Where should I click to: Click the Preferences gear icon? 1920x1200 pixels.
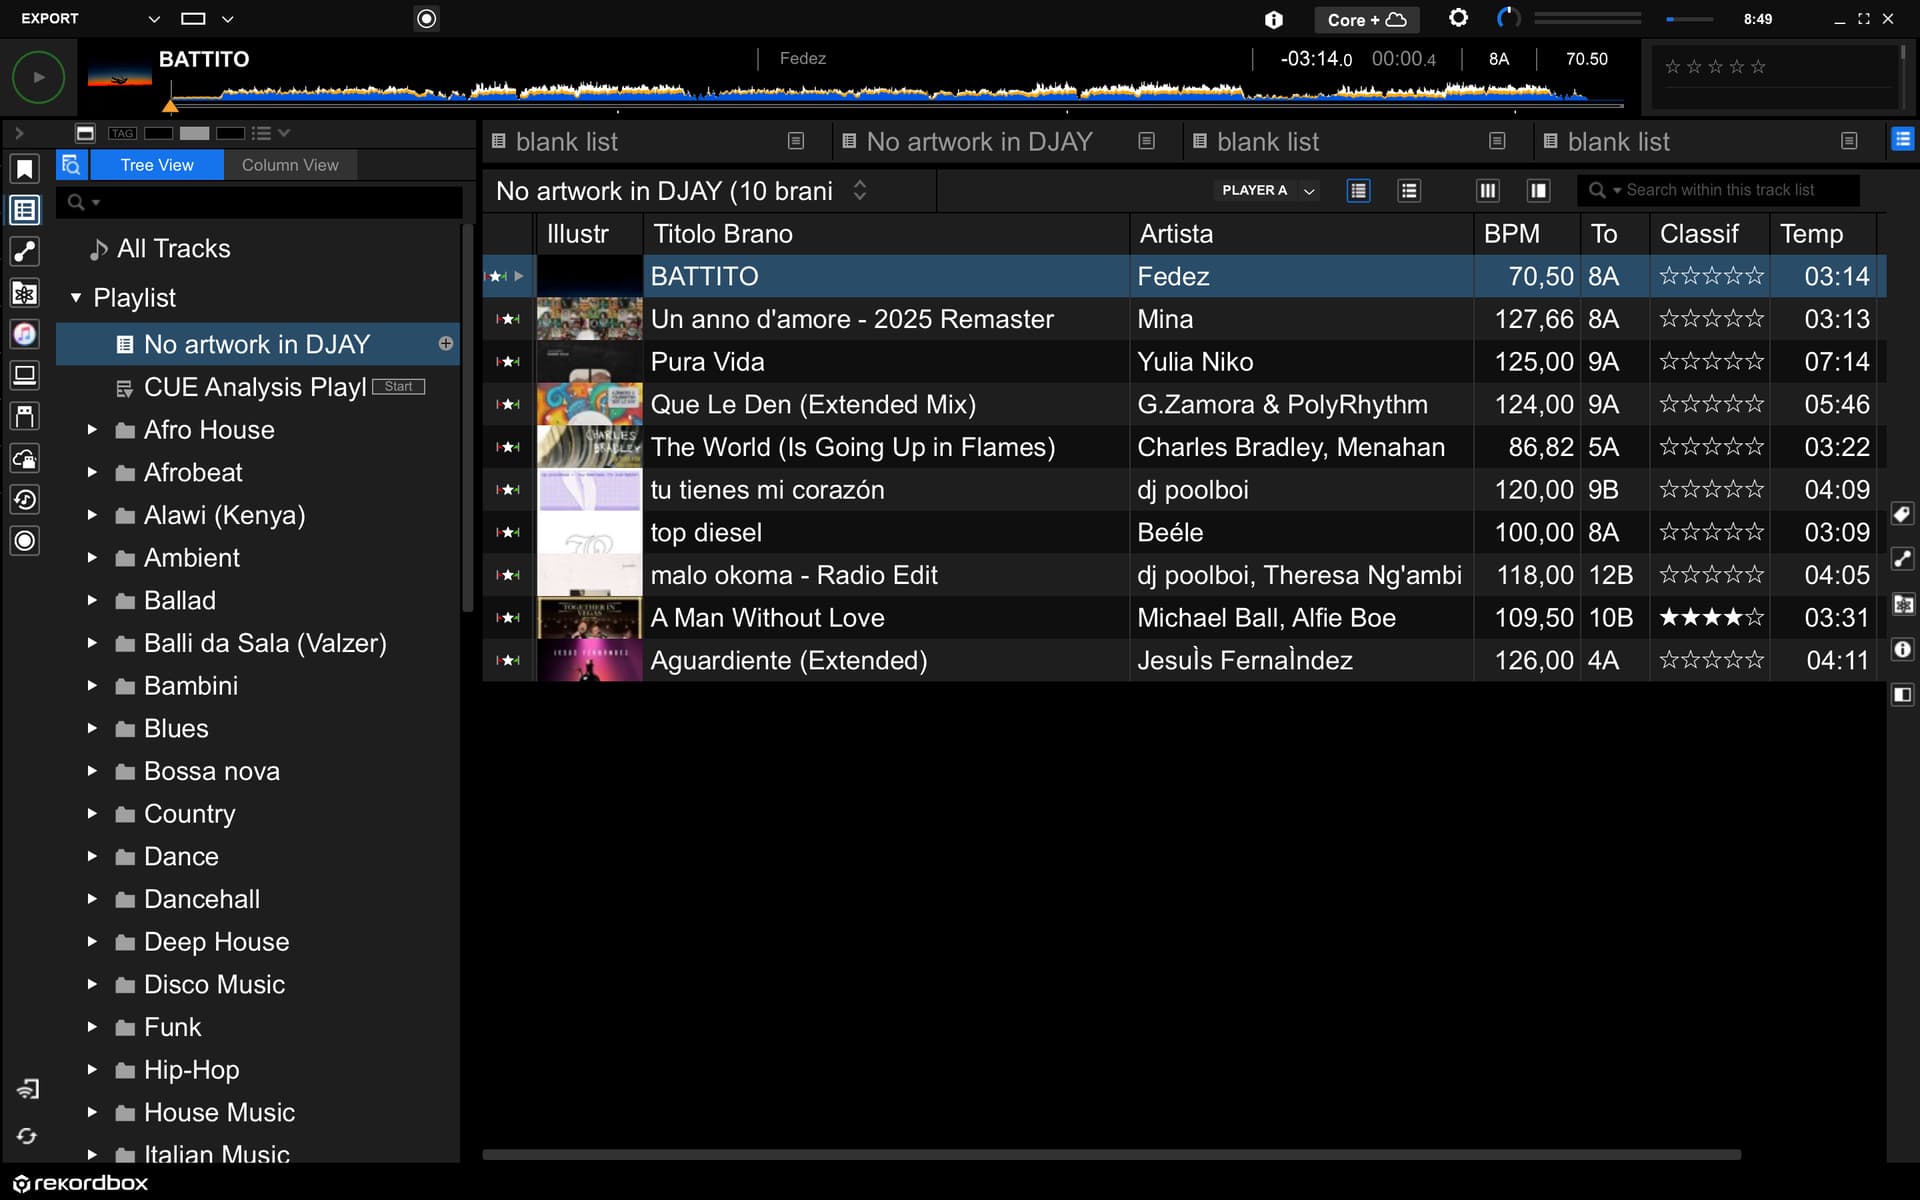[x=1458, y=18]
